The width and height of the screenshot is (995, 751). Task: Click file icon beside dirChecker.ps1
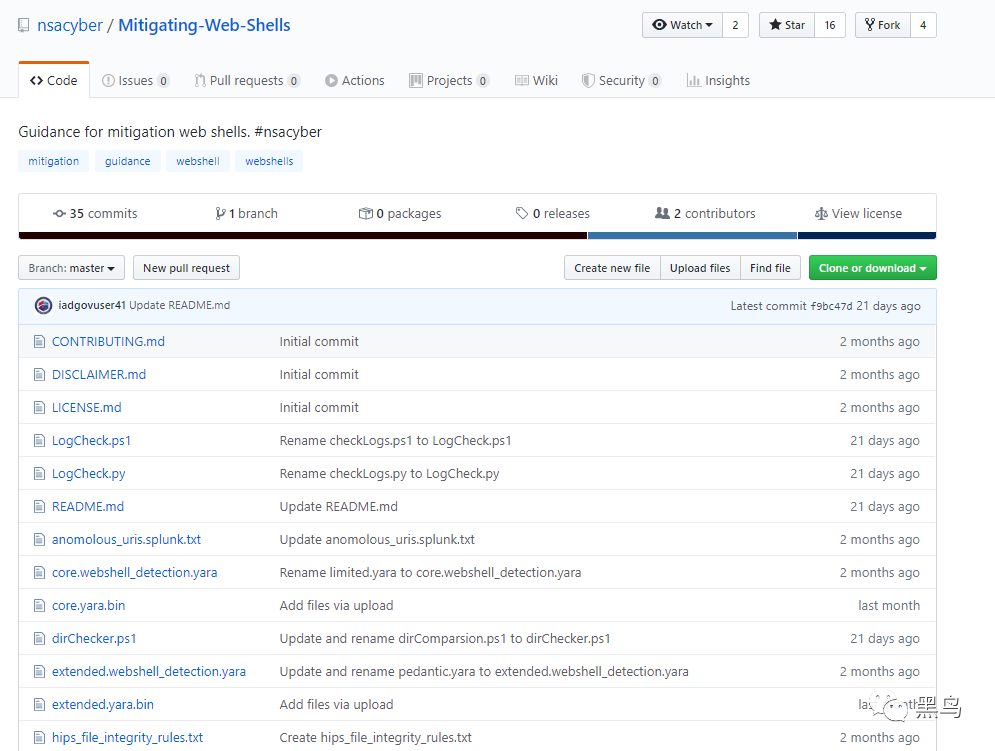click(39, 639)
